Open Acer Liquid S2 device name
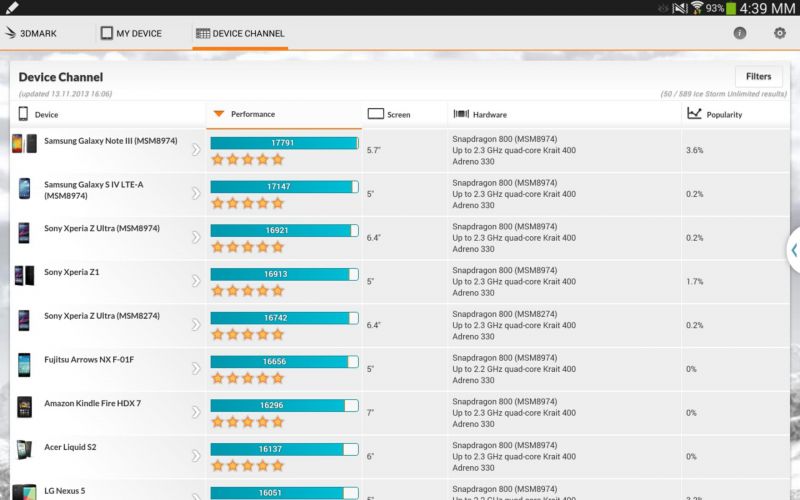This screenshot has height=500, width=800. click(x=70, y=447)
